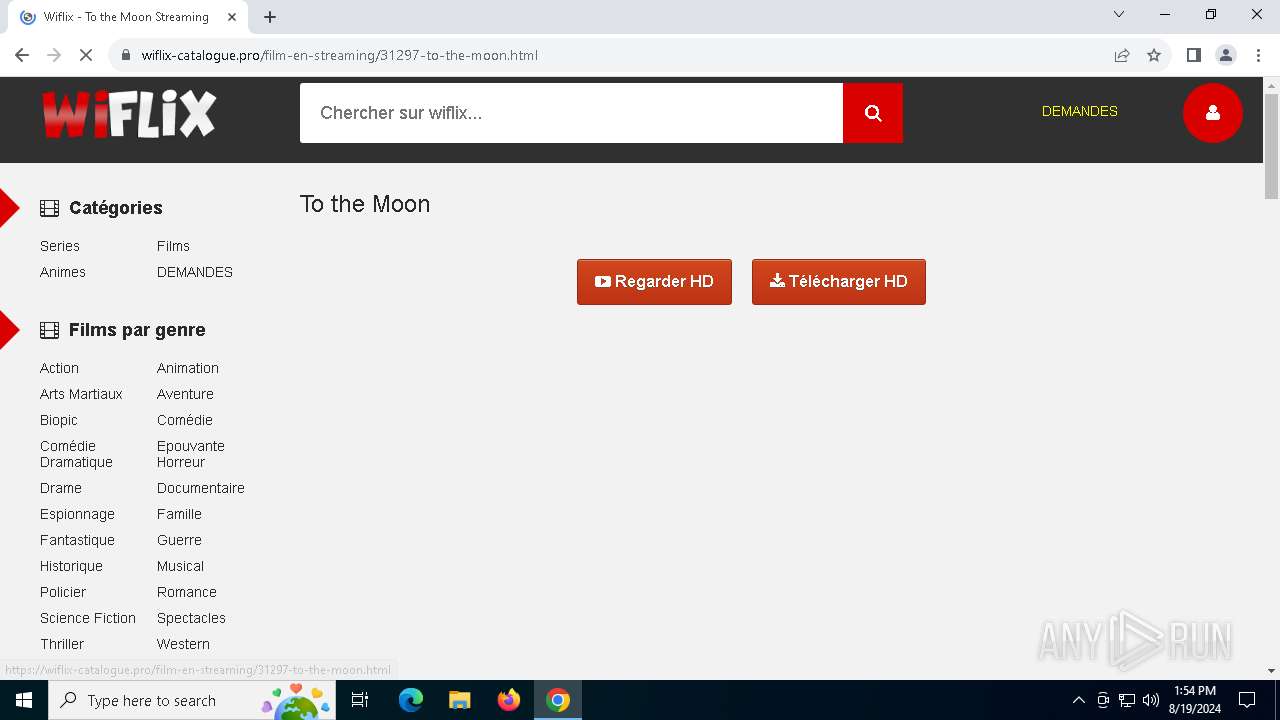Open Western genre
1280x720 pixels.
[183, 644]
